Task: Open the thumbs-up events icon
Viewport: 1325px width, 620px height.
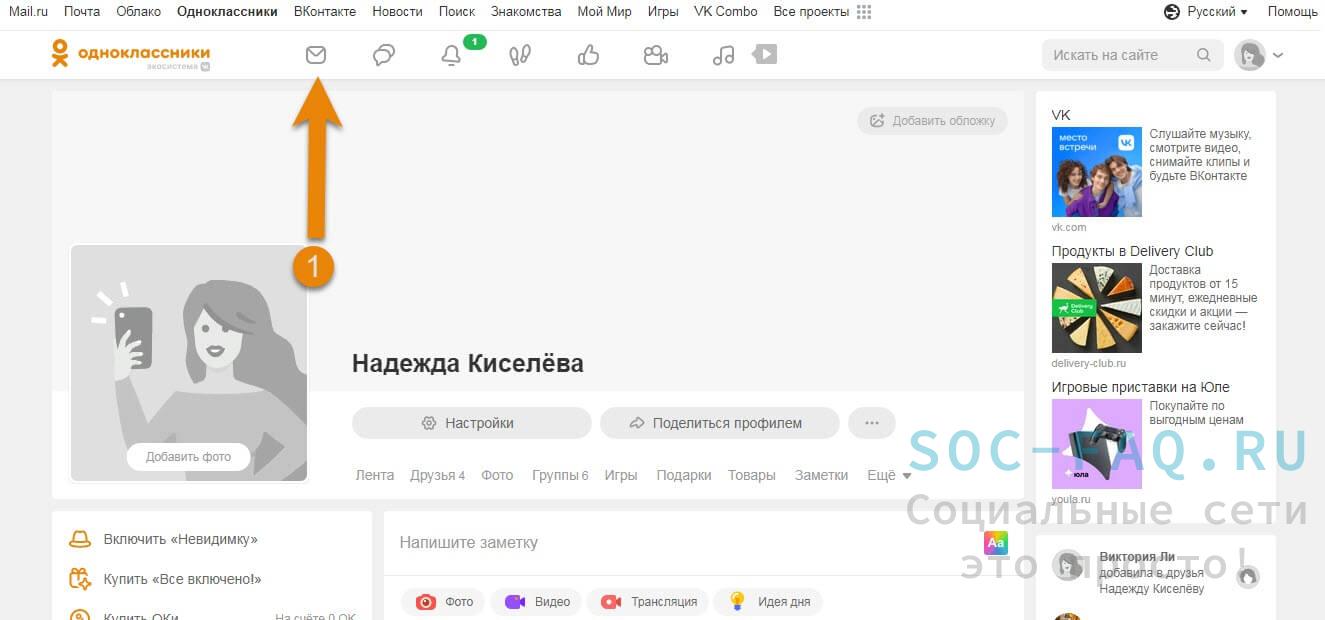Action: pyautogui.click(x=588, y=55)
